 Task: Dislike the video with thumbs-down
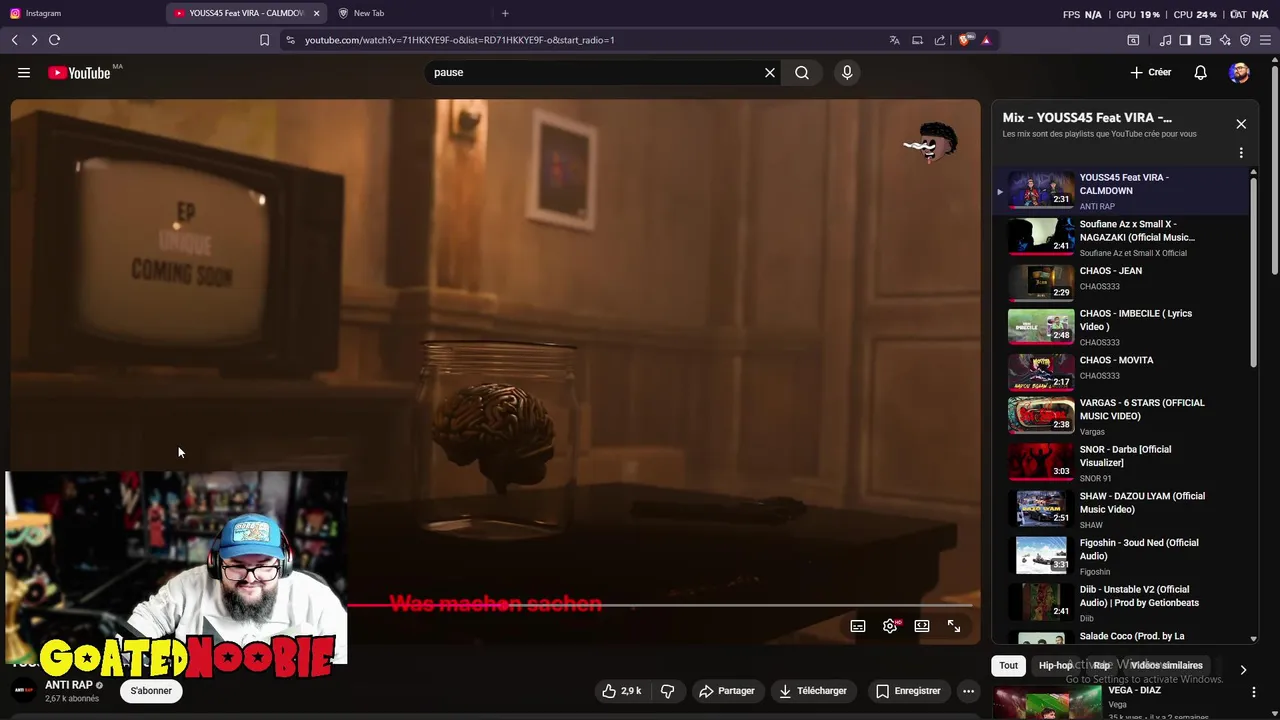[x=667, y=691]
